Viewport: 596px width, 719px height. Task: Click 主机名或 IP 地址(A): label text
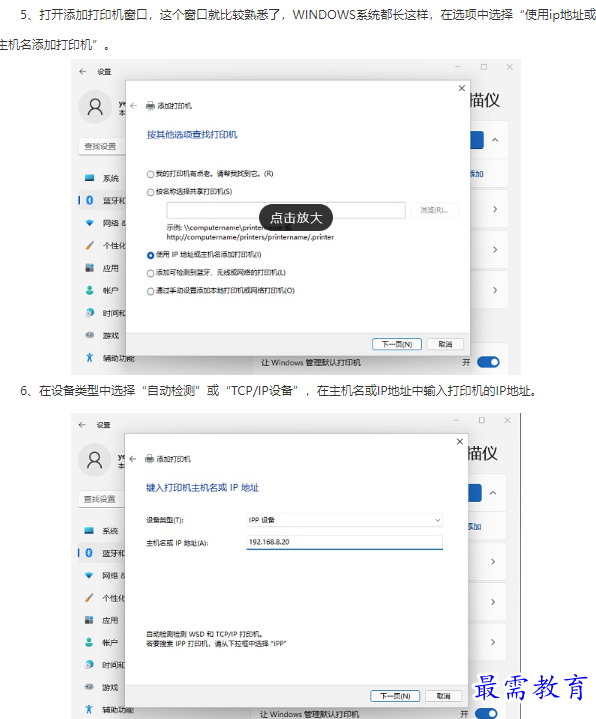click(x=177, y=543)
